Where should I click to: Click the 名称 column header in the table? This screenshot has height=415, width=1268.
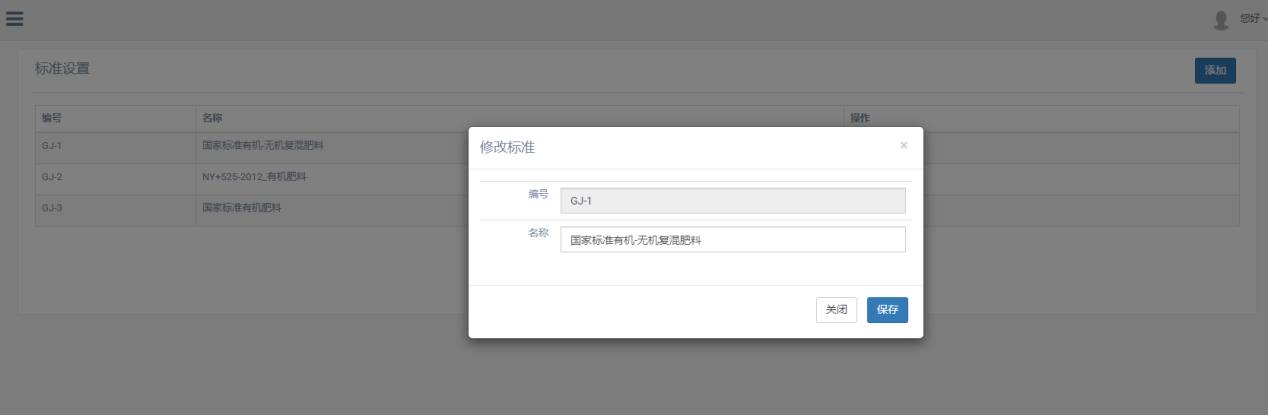click(212, 118)
